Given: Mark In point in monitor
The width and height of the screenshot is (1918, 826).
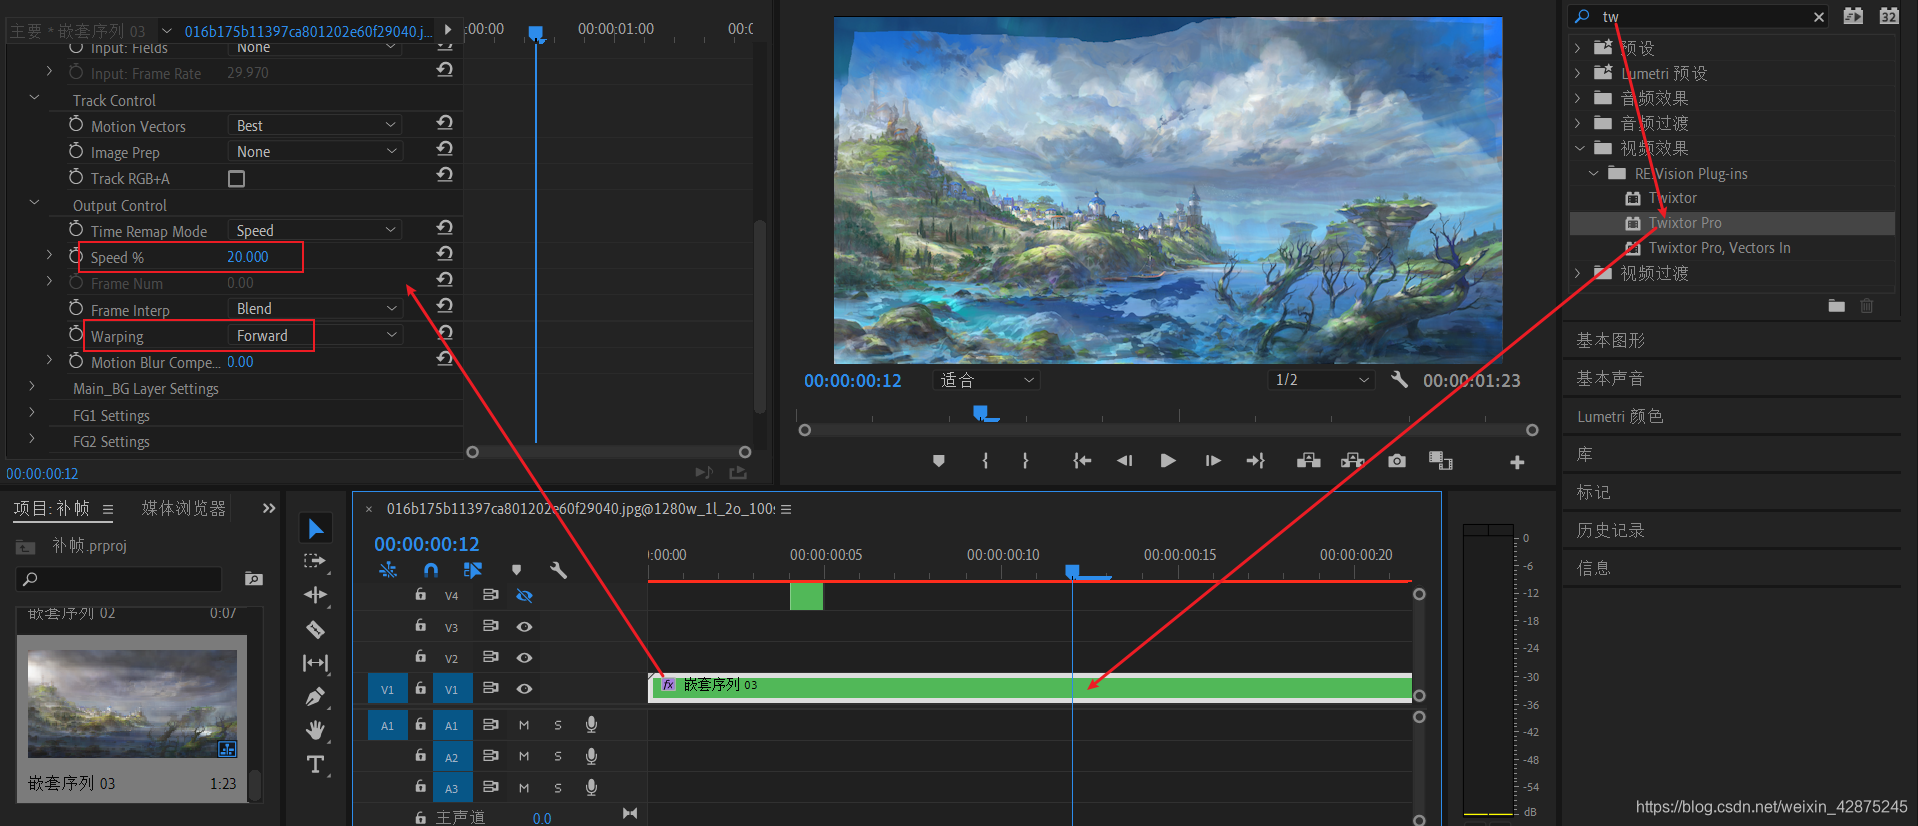Looking at the screenshot, I should point(985,461).
